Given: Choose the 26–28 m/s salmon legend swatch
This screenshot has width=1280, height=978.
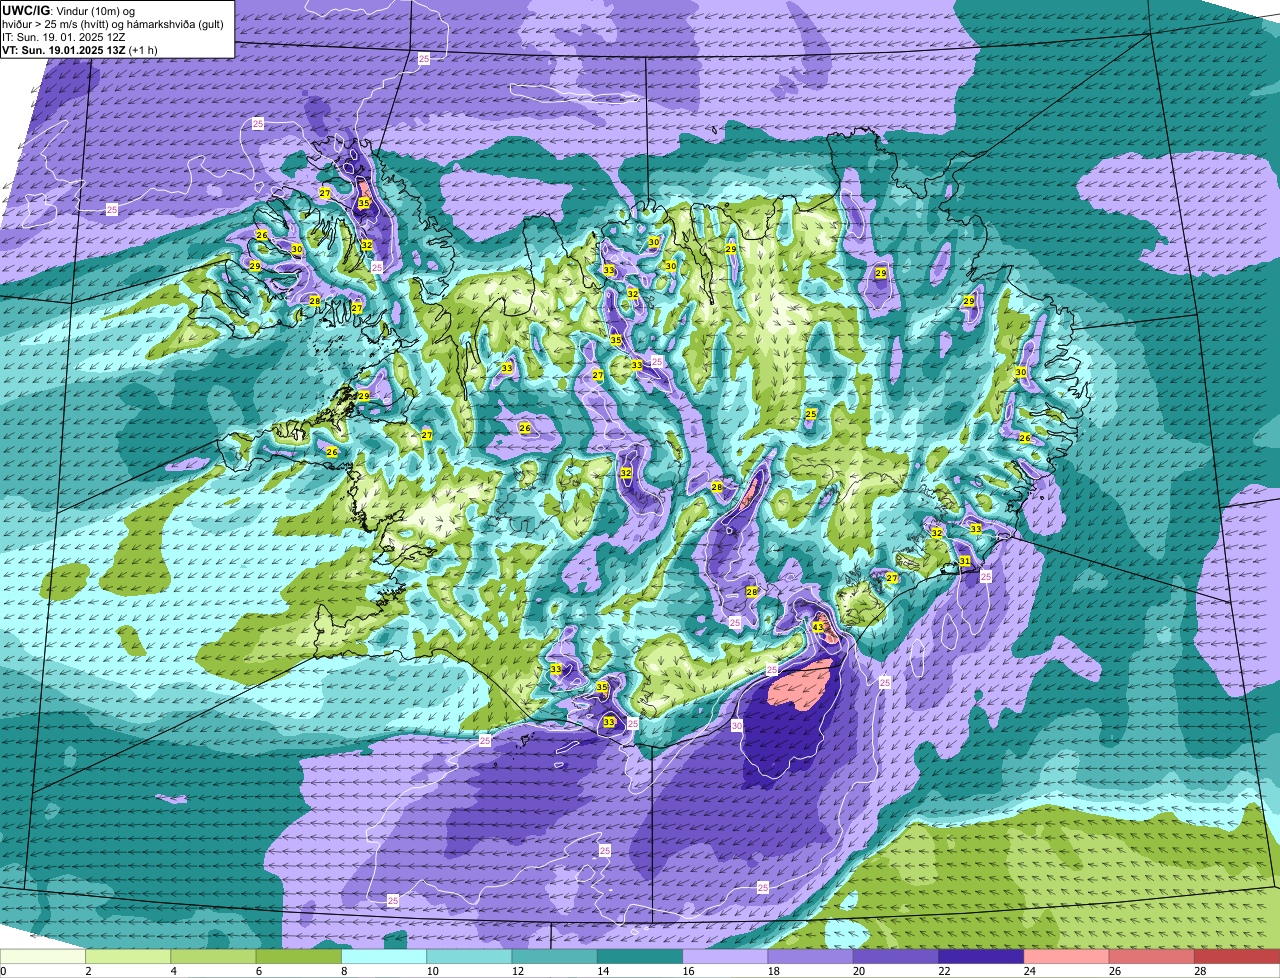Looking at the screenshot, I should click(x=1153, y=956).
